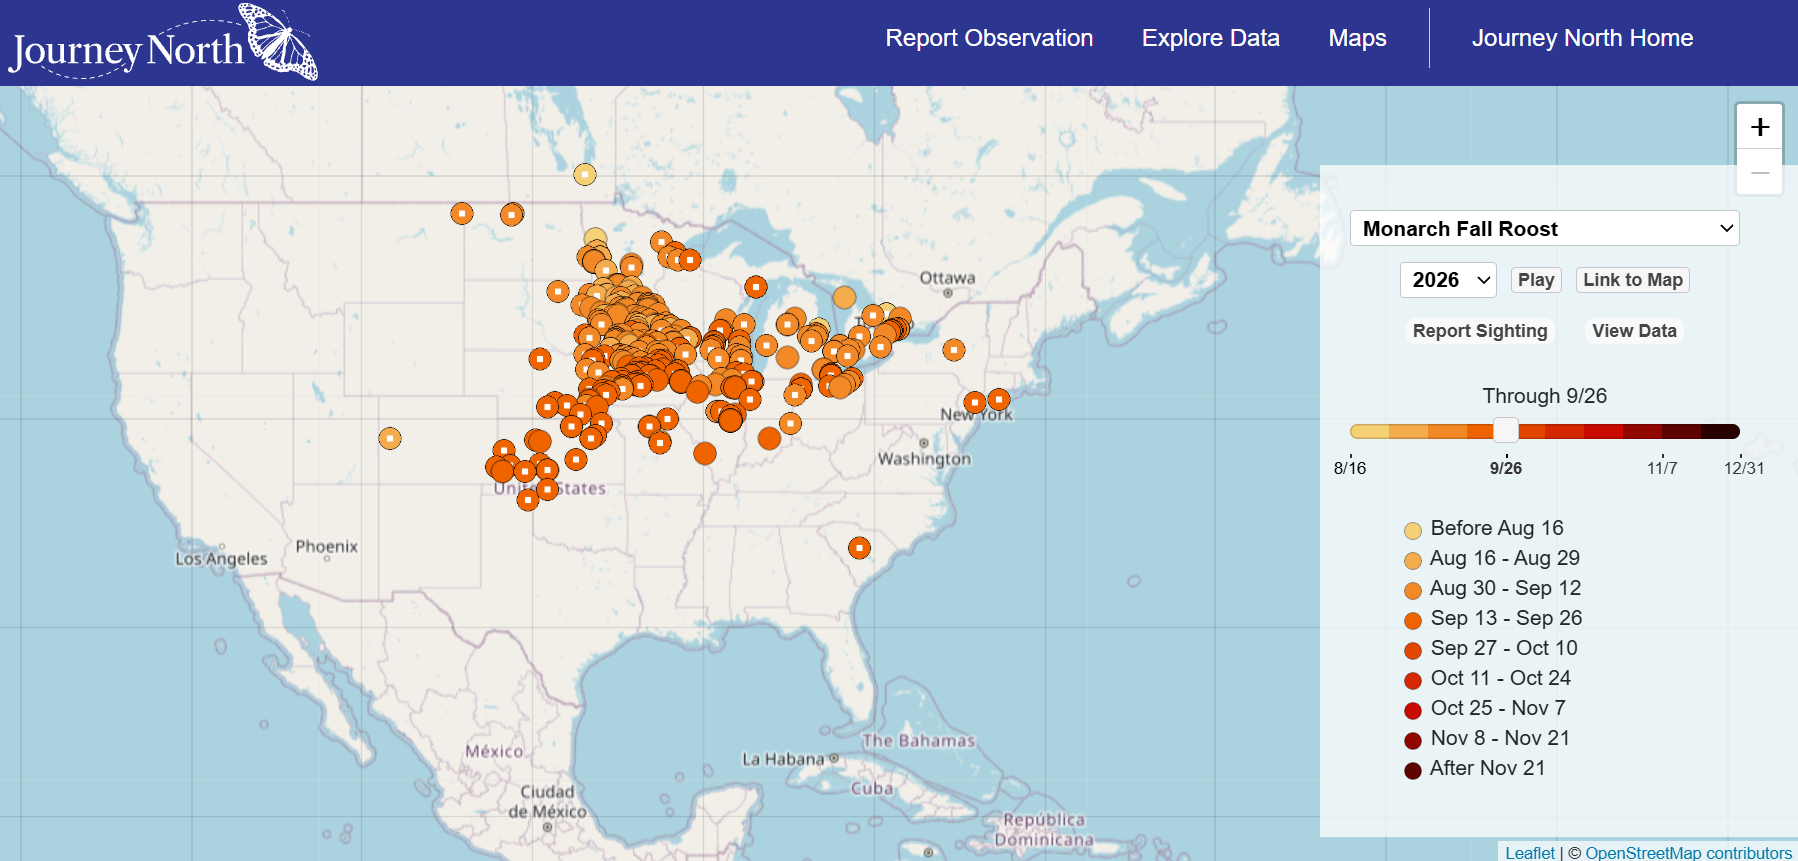This screenshot has height=861, width=1798.
Task: Go to Journey North Home
Action: [x=1582, y=38]
